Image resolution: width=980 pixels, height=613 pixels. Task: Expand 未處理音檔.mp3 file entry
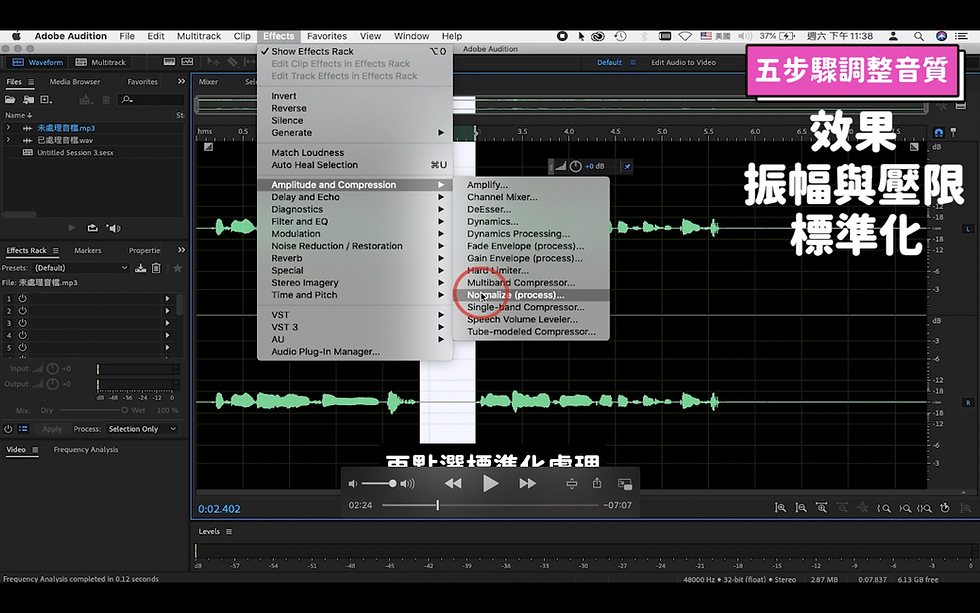pyautogui.click(x=8, y=127)
